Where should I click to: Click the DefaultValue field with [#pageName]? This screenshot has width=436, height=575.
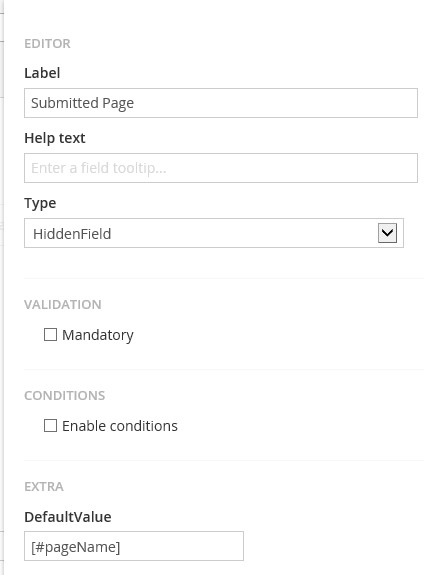(x=134, y=546)
